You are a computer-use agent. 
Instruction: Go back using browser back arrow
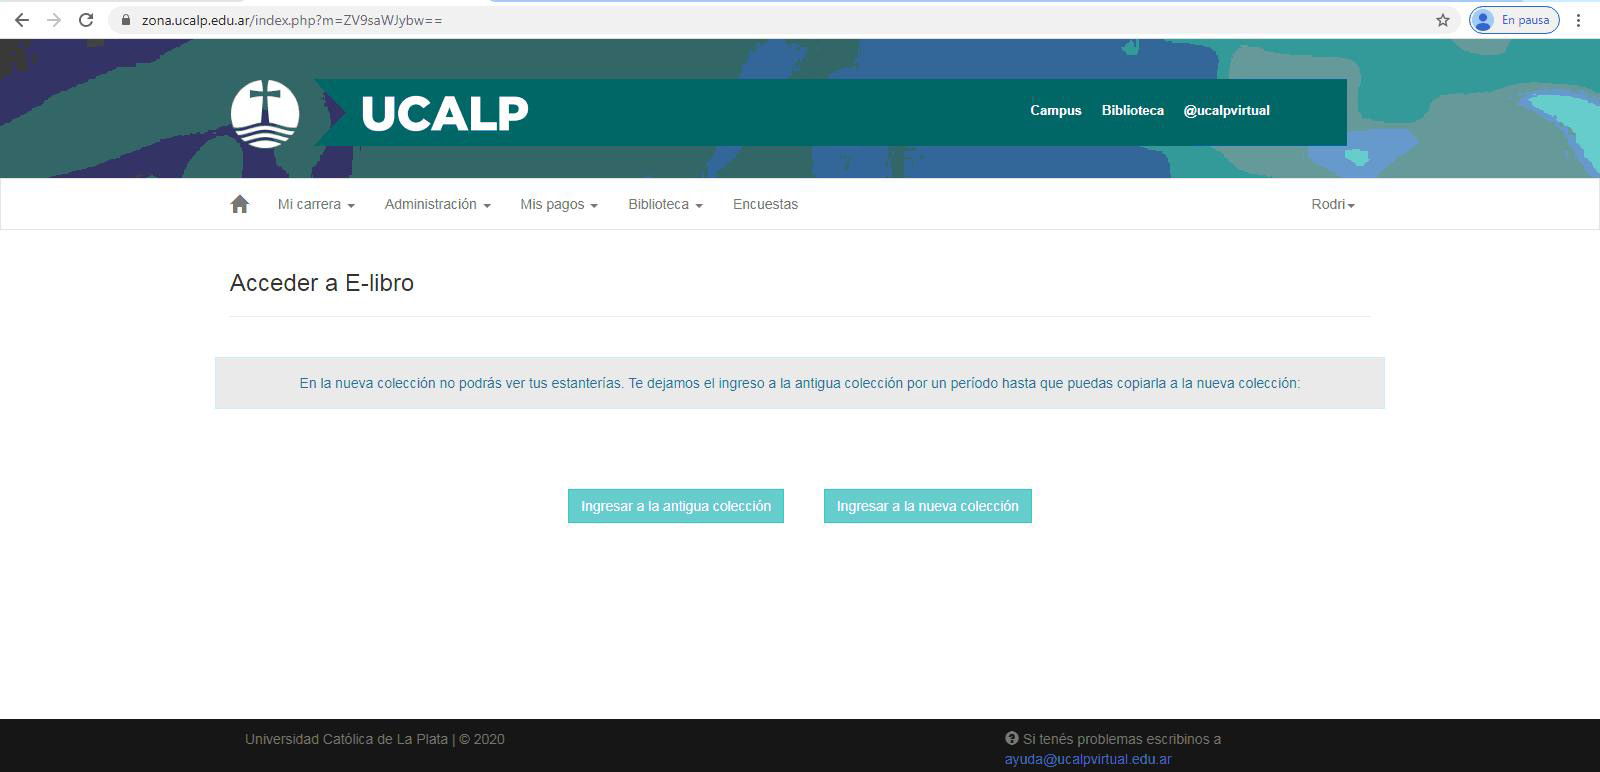pos(22,20)
